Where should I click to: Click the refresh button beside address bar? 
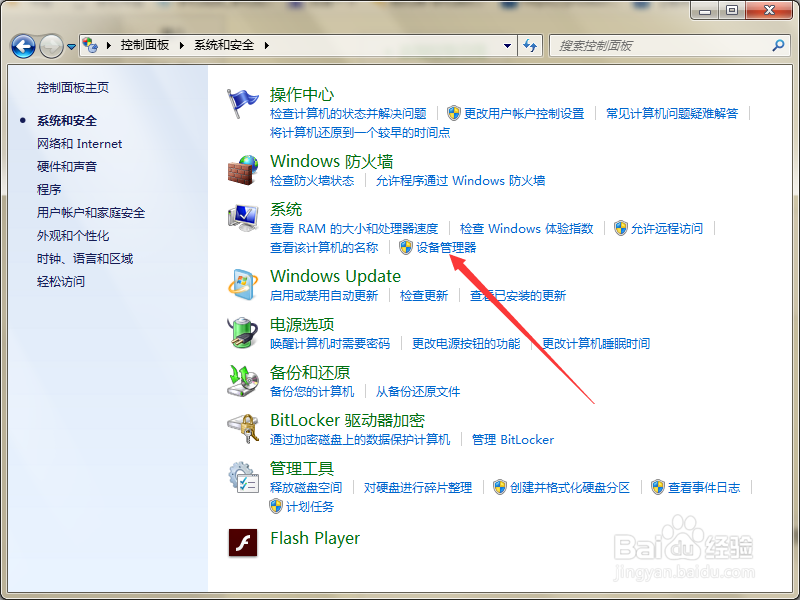(530, 46)
